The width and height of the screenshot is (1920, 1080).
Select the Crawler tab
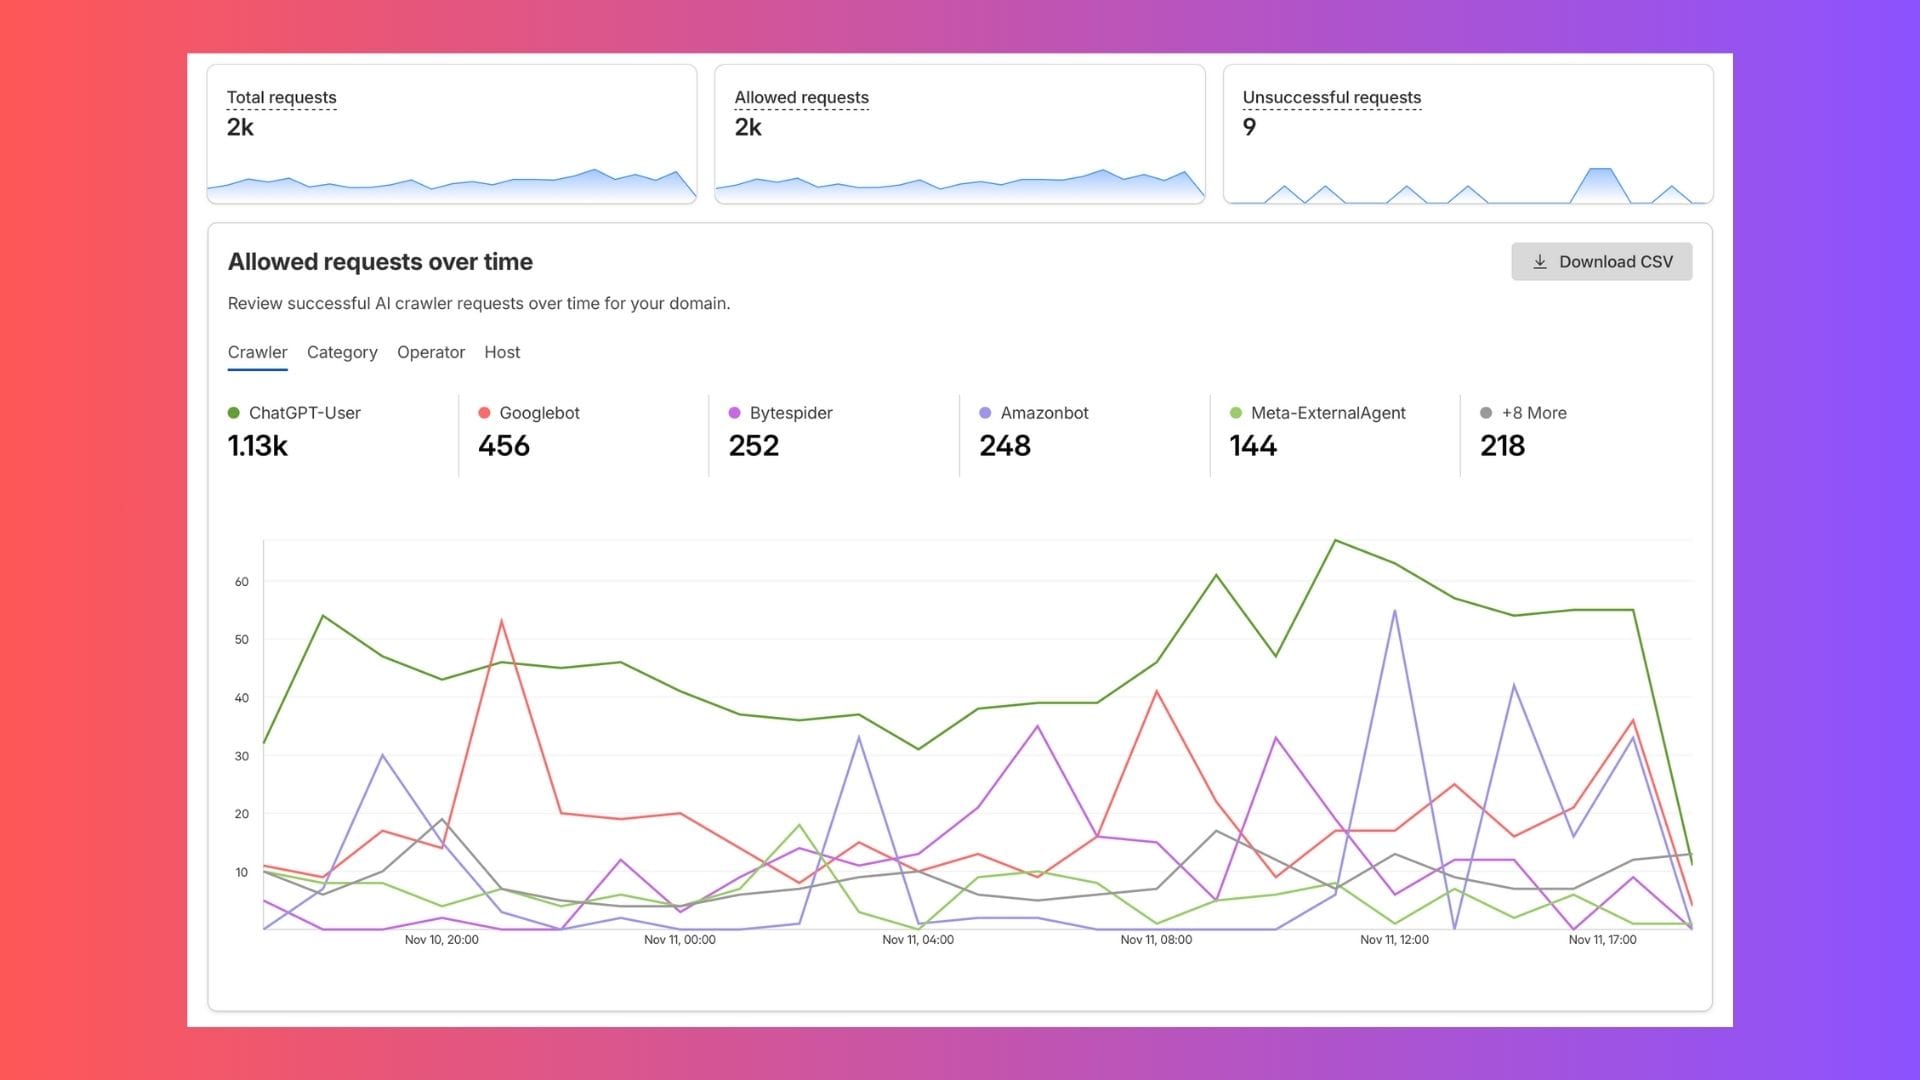pos(257,352)
